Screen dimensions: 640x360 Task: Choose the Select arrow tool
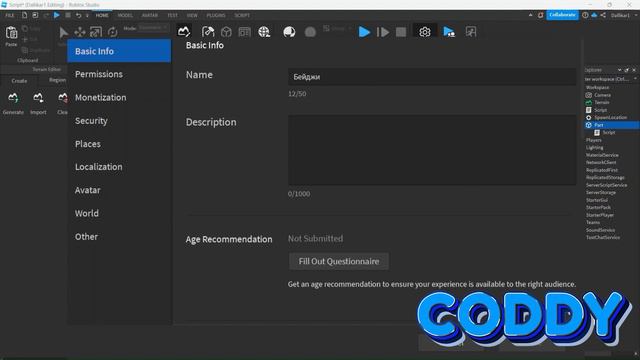coord(64,32)
